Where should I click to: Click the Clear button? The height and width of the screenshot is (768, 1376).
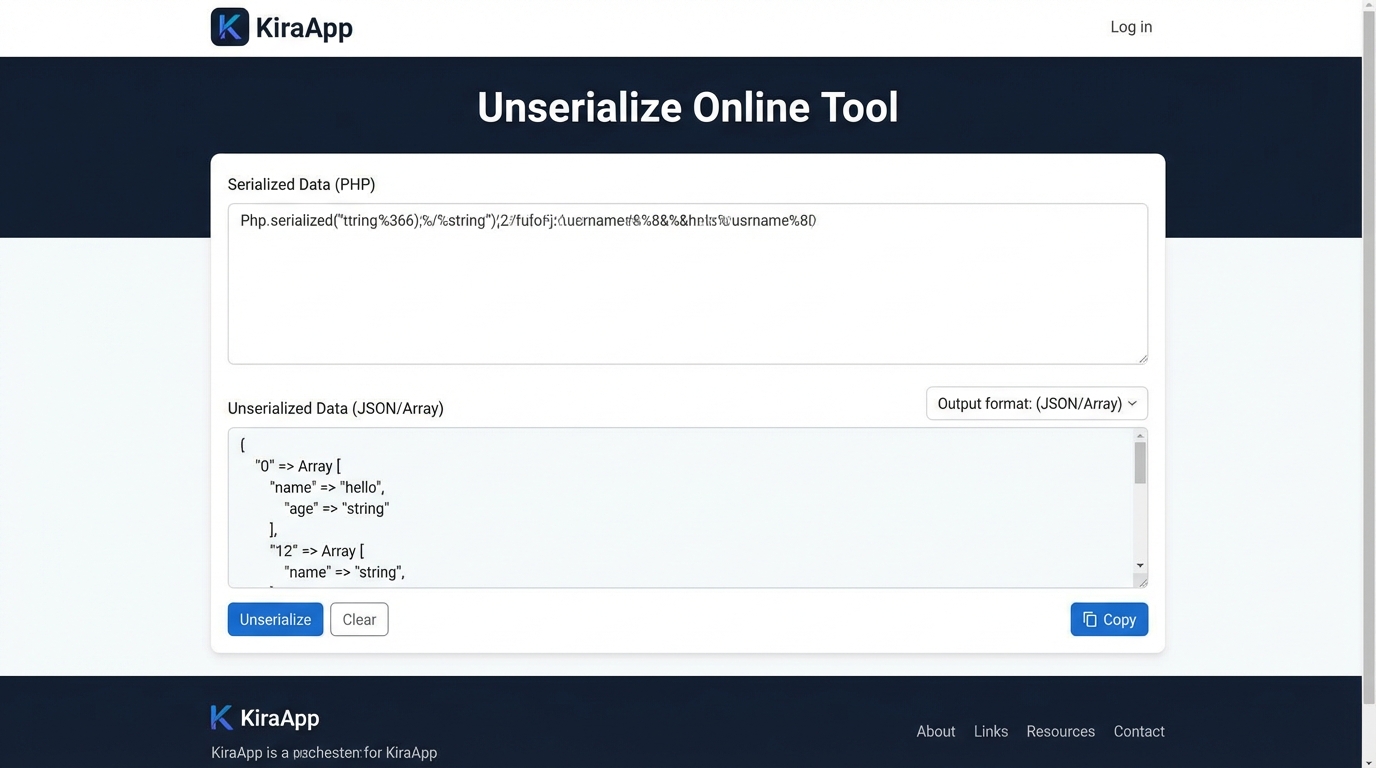359,619
